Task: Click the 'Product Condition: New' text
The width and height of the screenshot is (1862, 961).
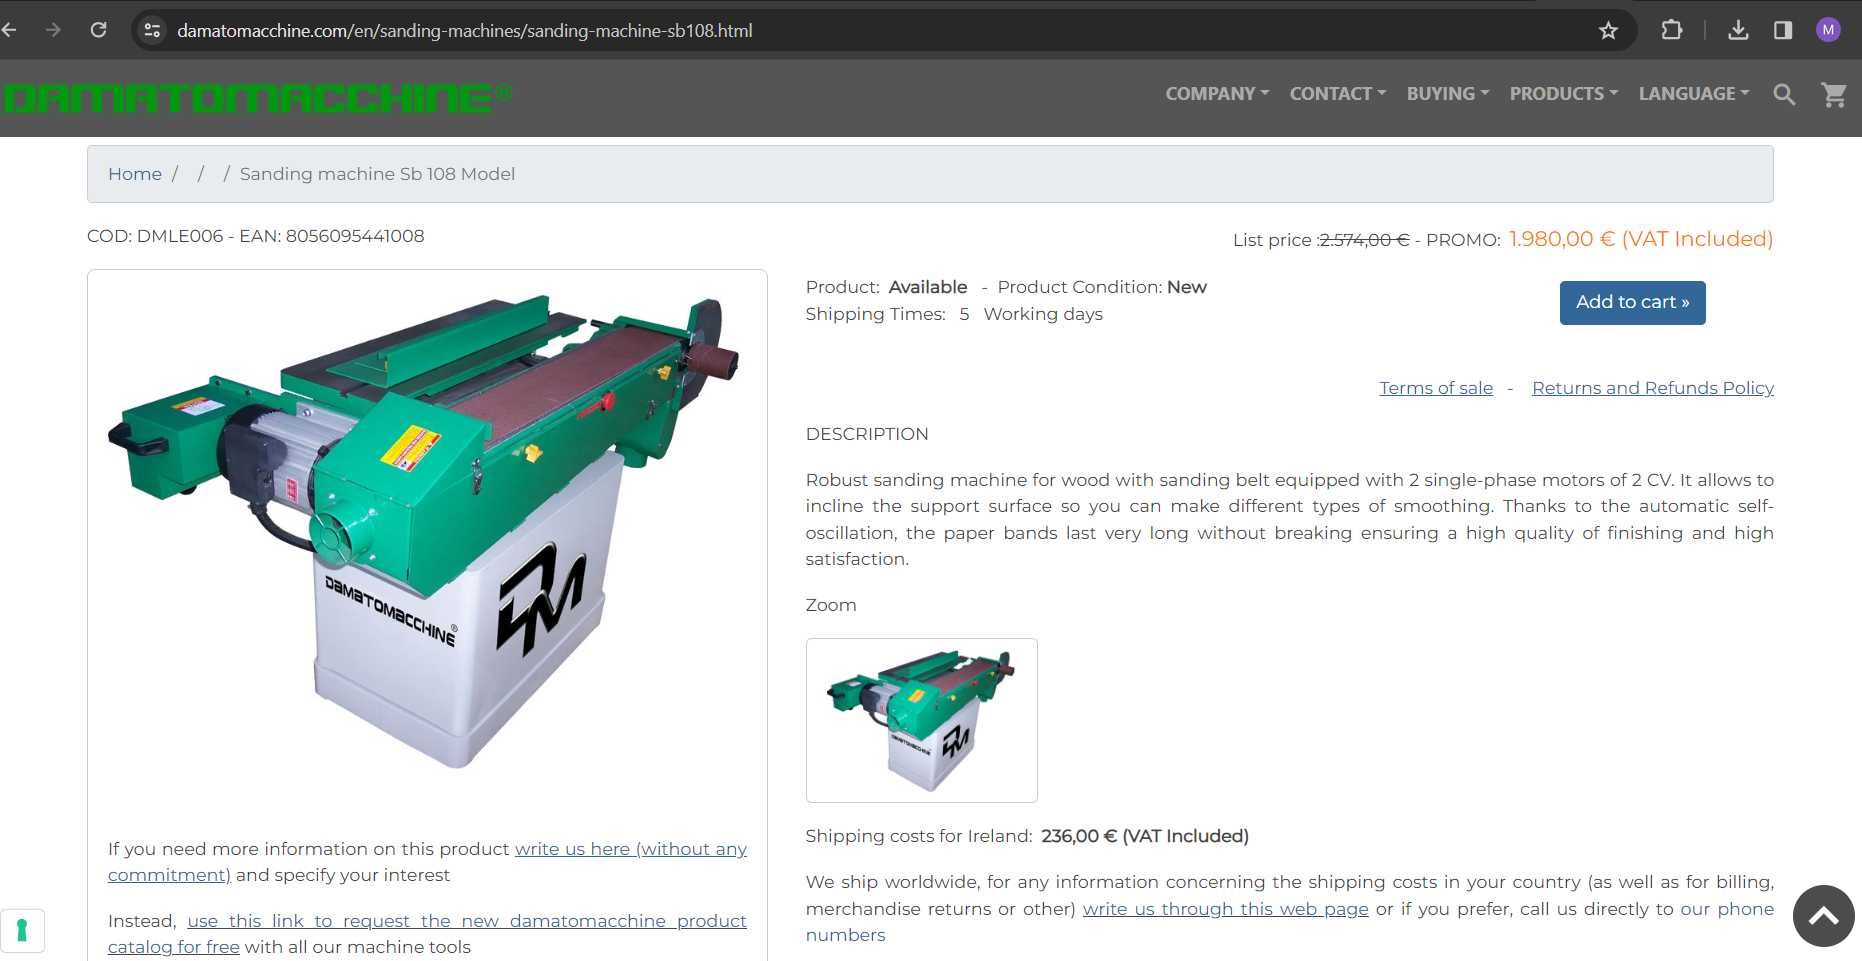Action: pyautogui.click(x=1102, y=287)
